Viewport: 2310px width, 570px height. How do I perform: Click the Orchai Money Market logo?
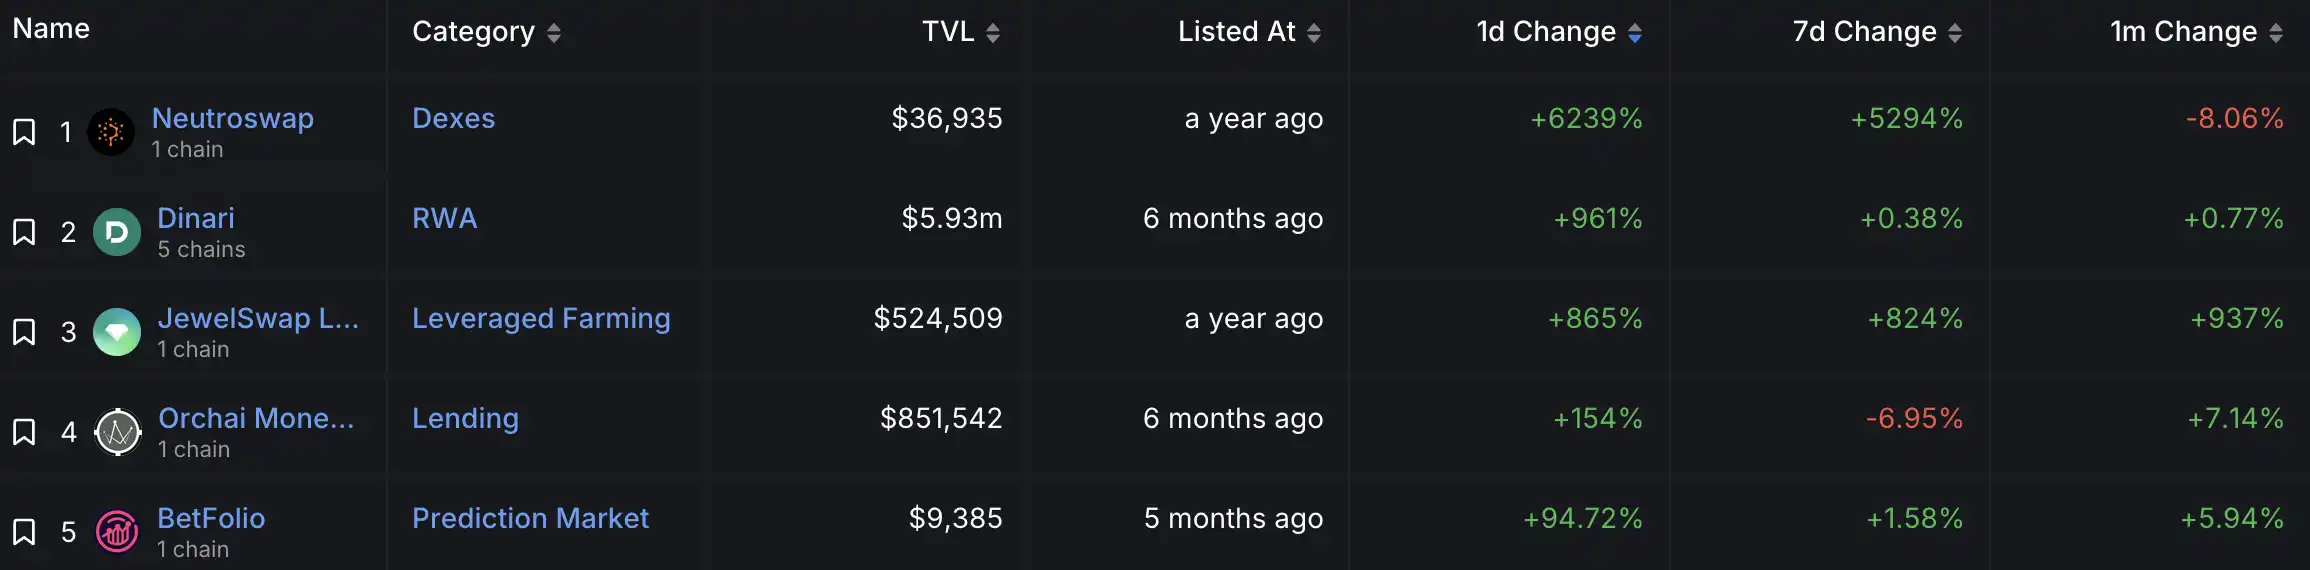[118, 432]
